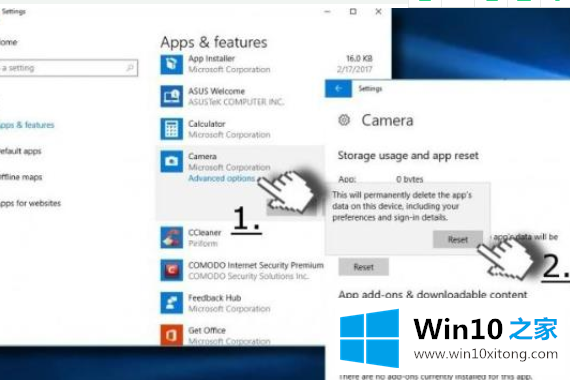
Task: Minimize the Settings window
Action: [328, 12]
